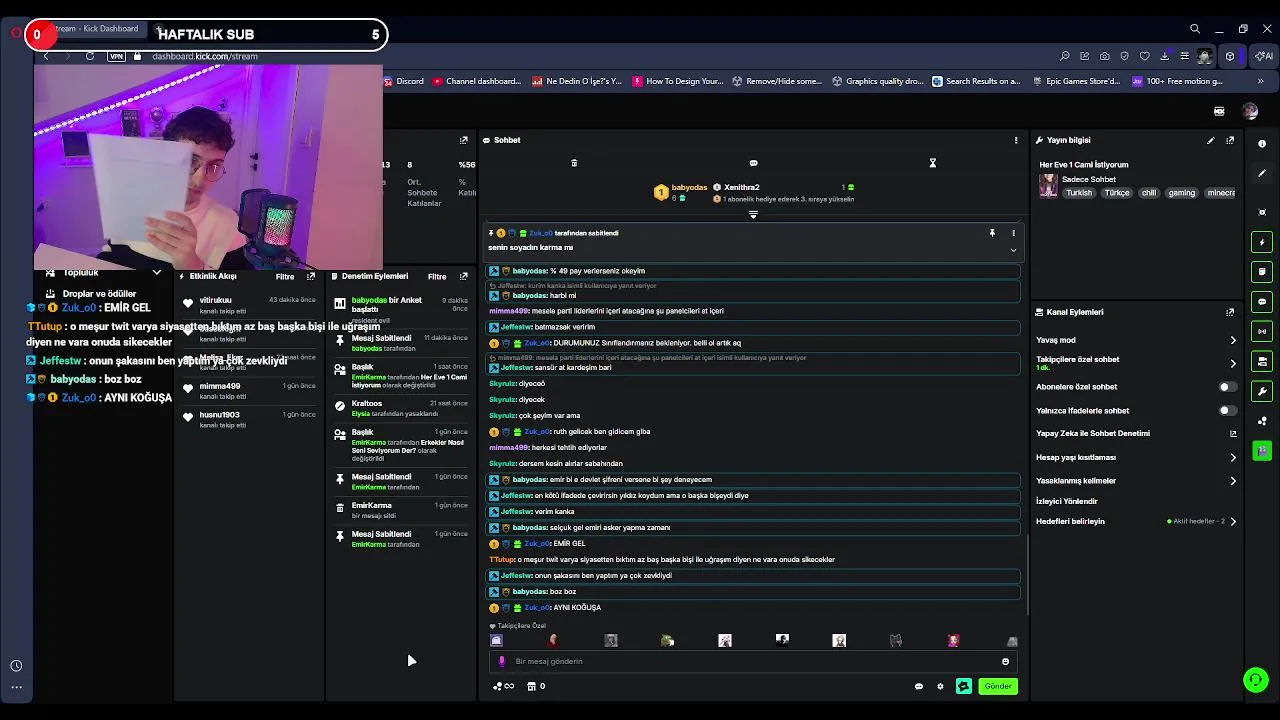Open Sohbet panel three-dot options menu
1280x720 pixels.
[x=1016, y=140]
